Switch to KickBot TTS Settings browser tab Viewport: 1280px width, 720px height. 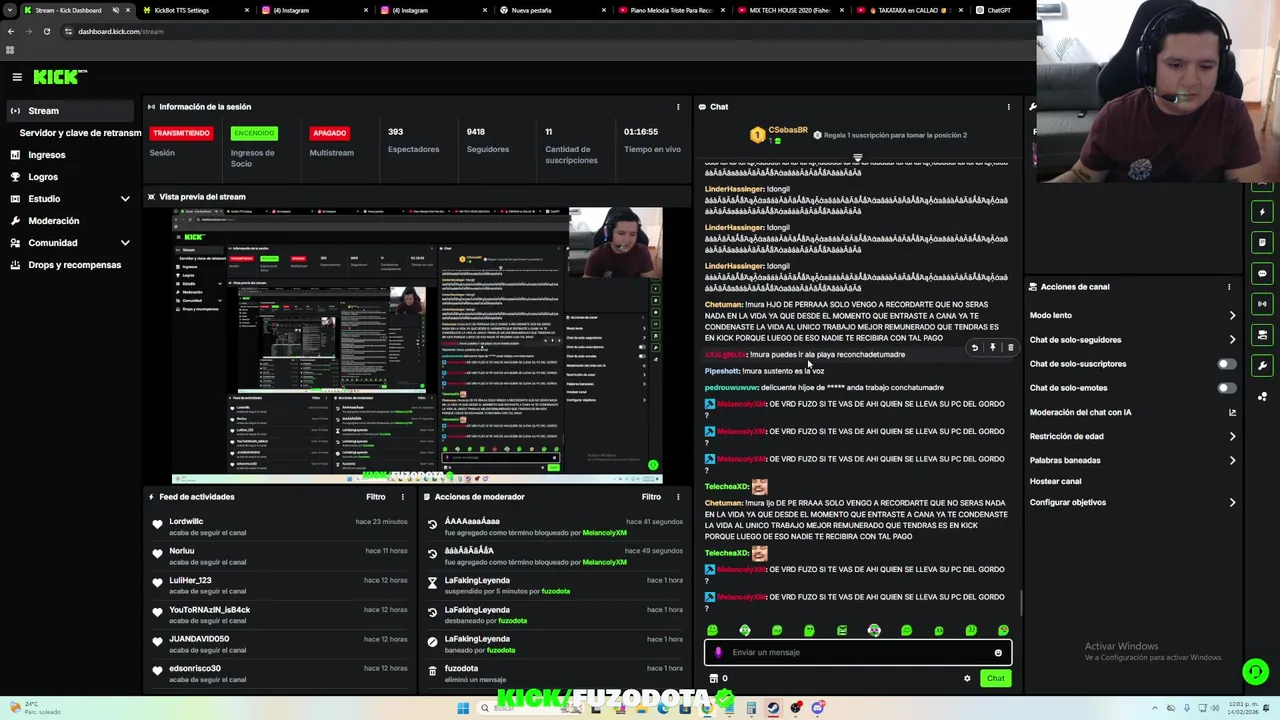pos(197,10)
